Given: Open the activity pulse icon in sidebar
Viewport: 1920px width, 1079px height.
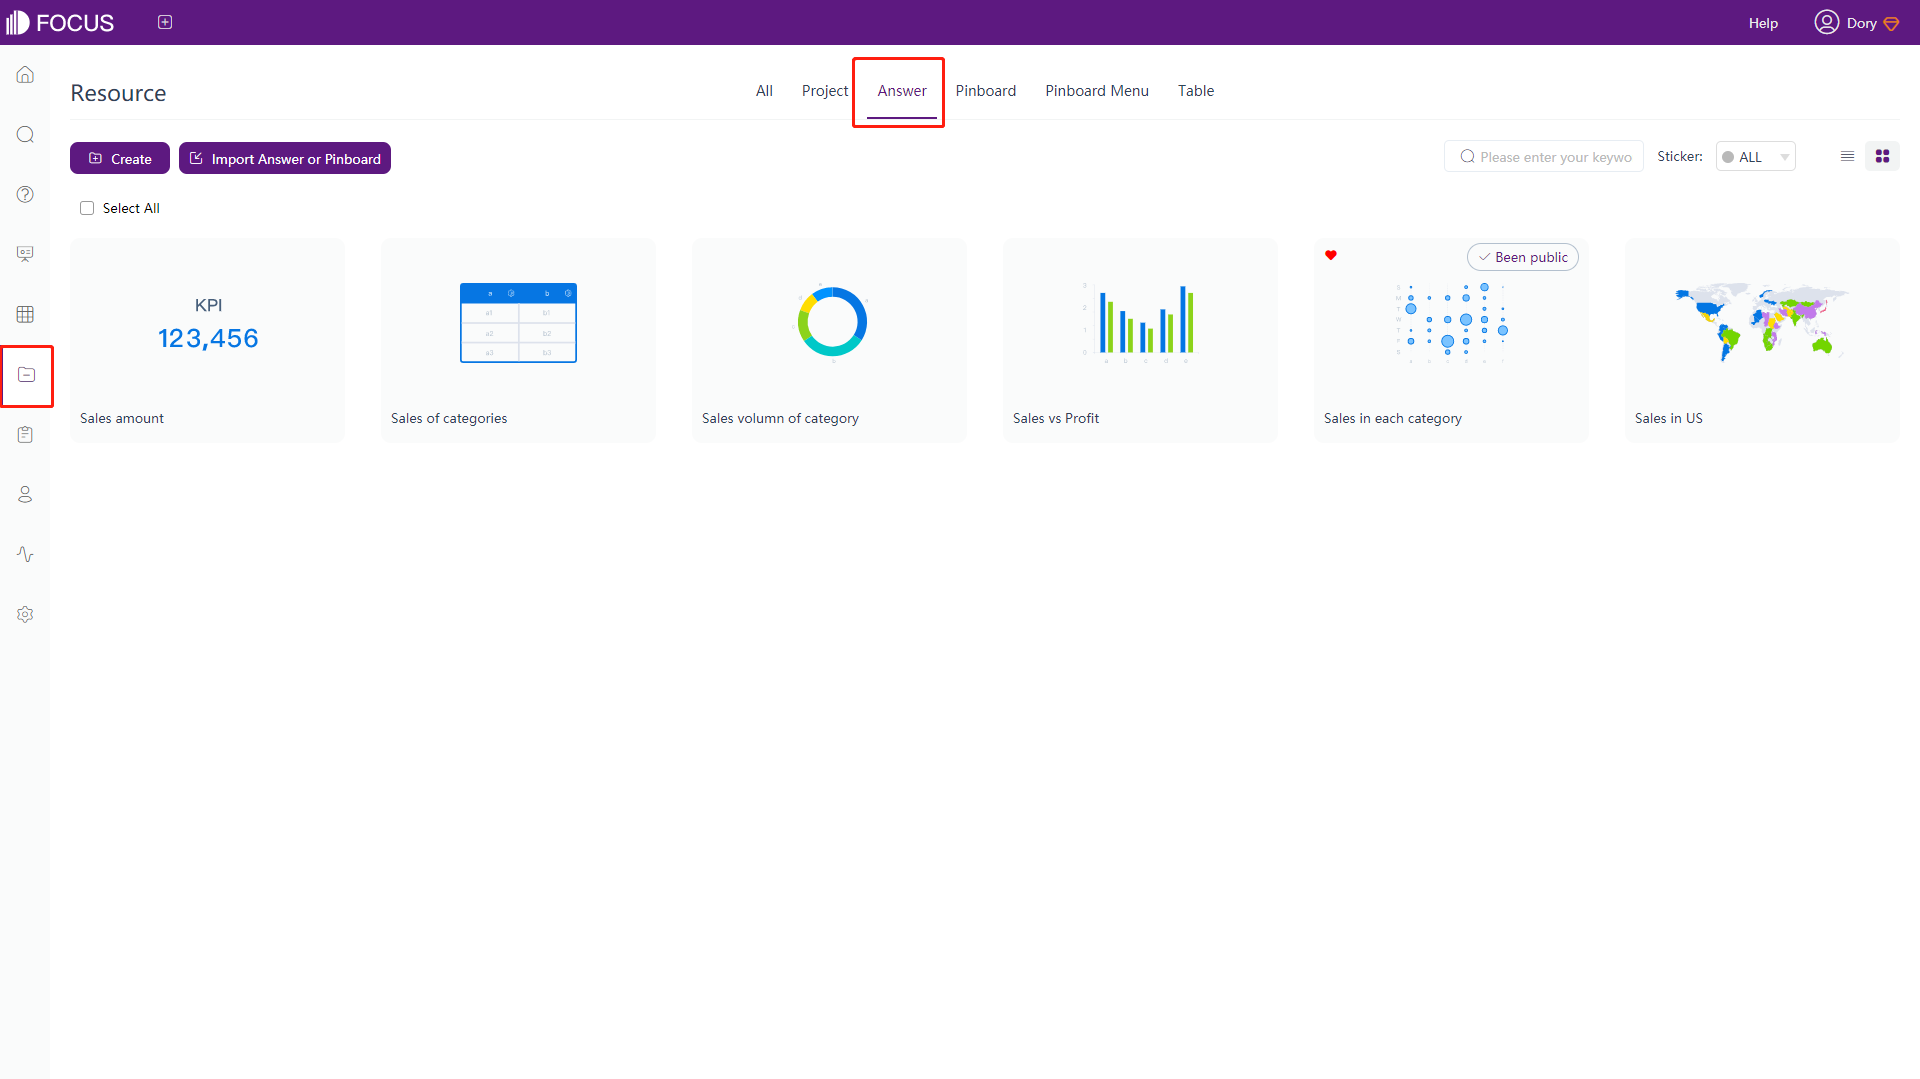Looking at the screenshot, I should (25, 554).
